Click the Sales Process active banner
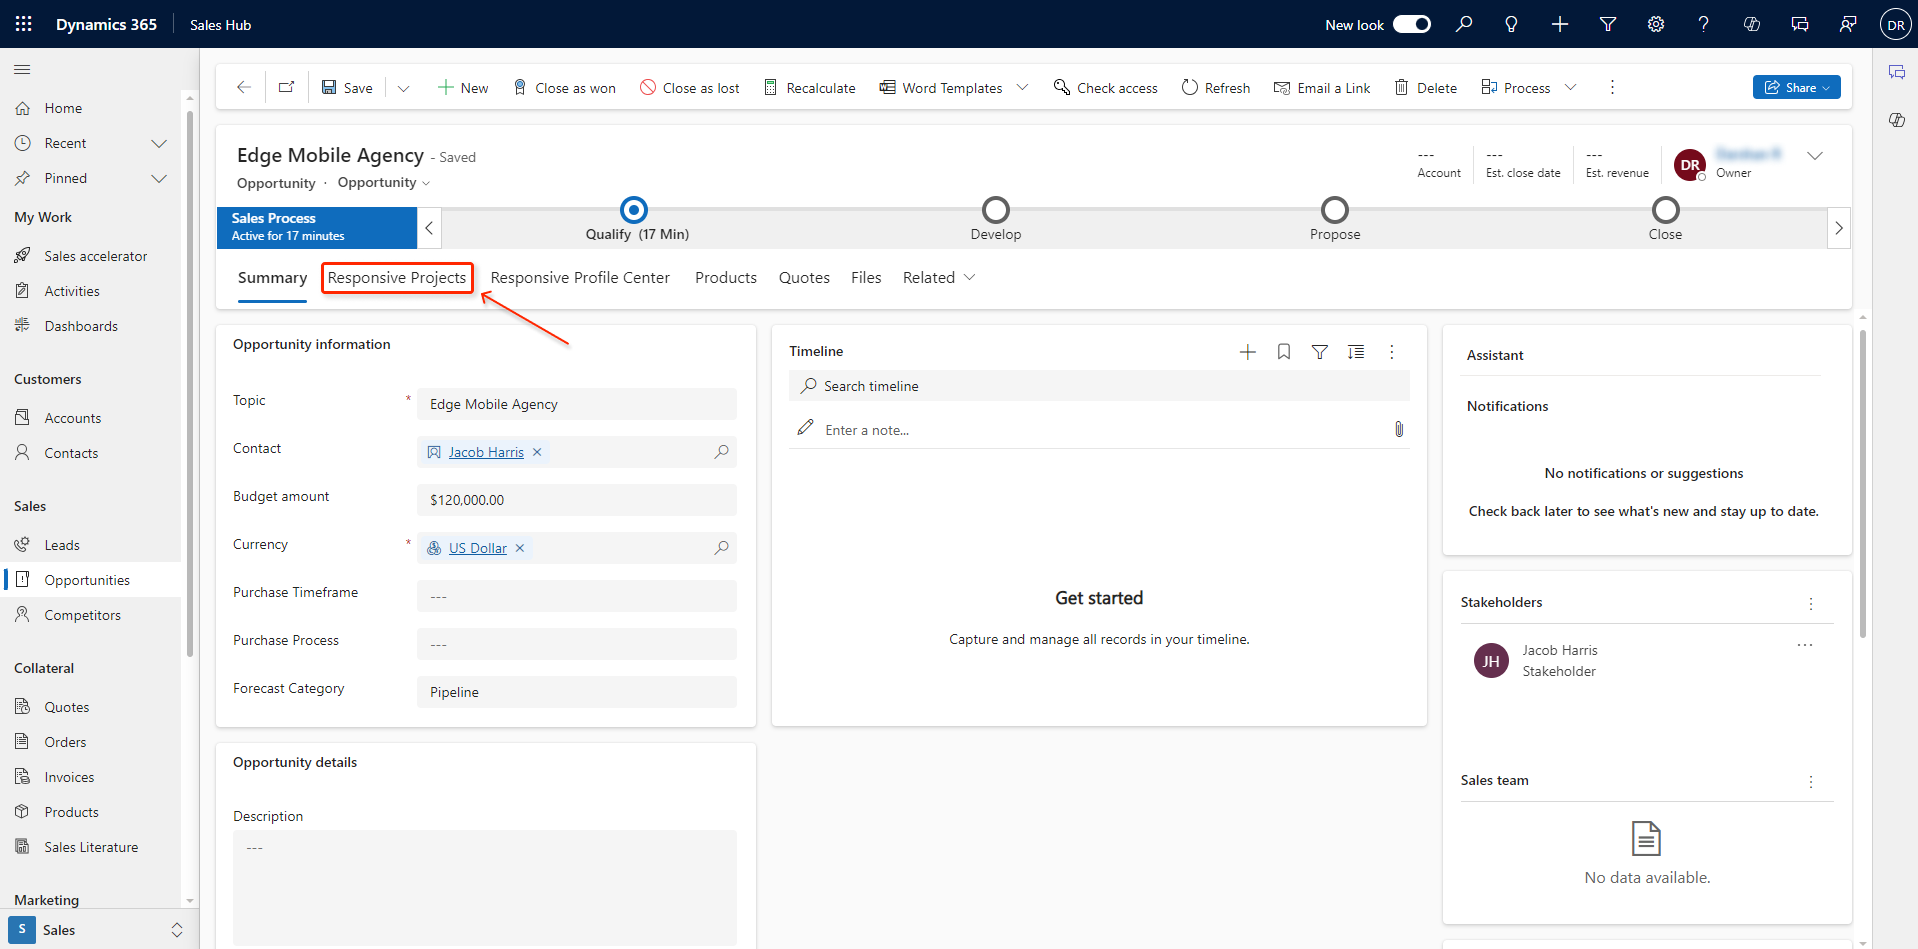The height and width of the screenshot is (949, 1918). 317,228
